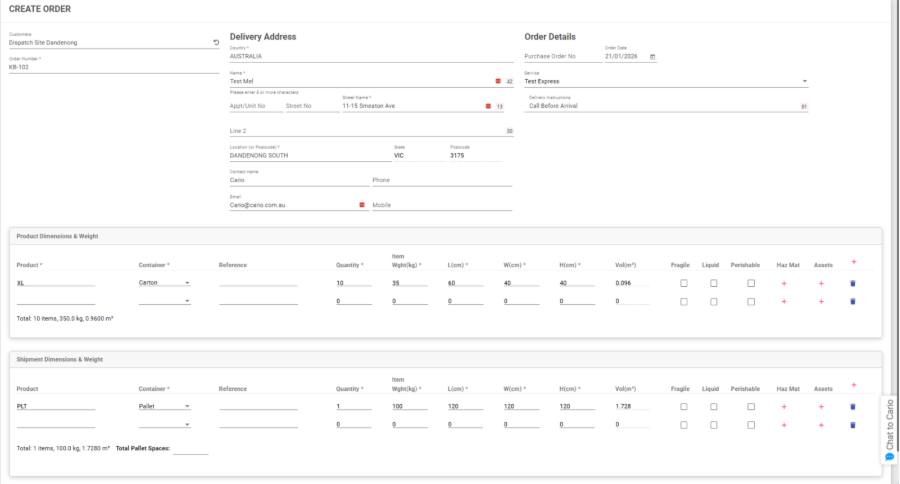The height and width of the screenshot is (484, 900).
Task: Click the Purchase Order No field
Action: [x=560, y=57]
